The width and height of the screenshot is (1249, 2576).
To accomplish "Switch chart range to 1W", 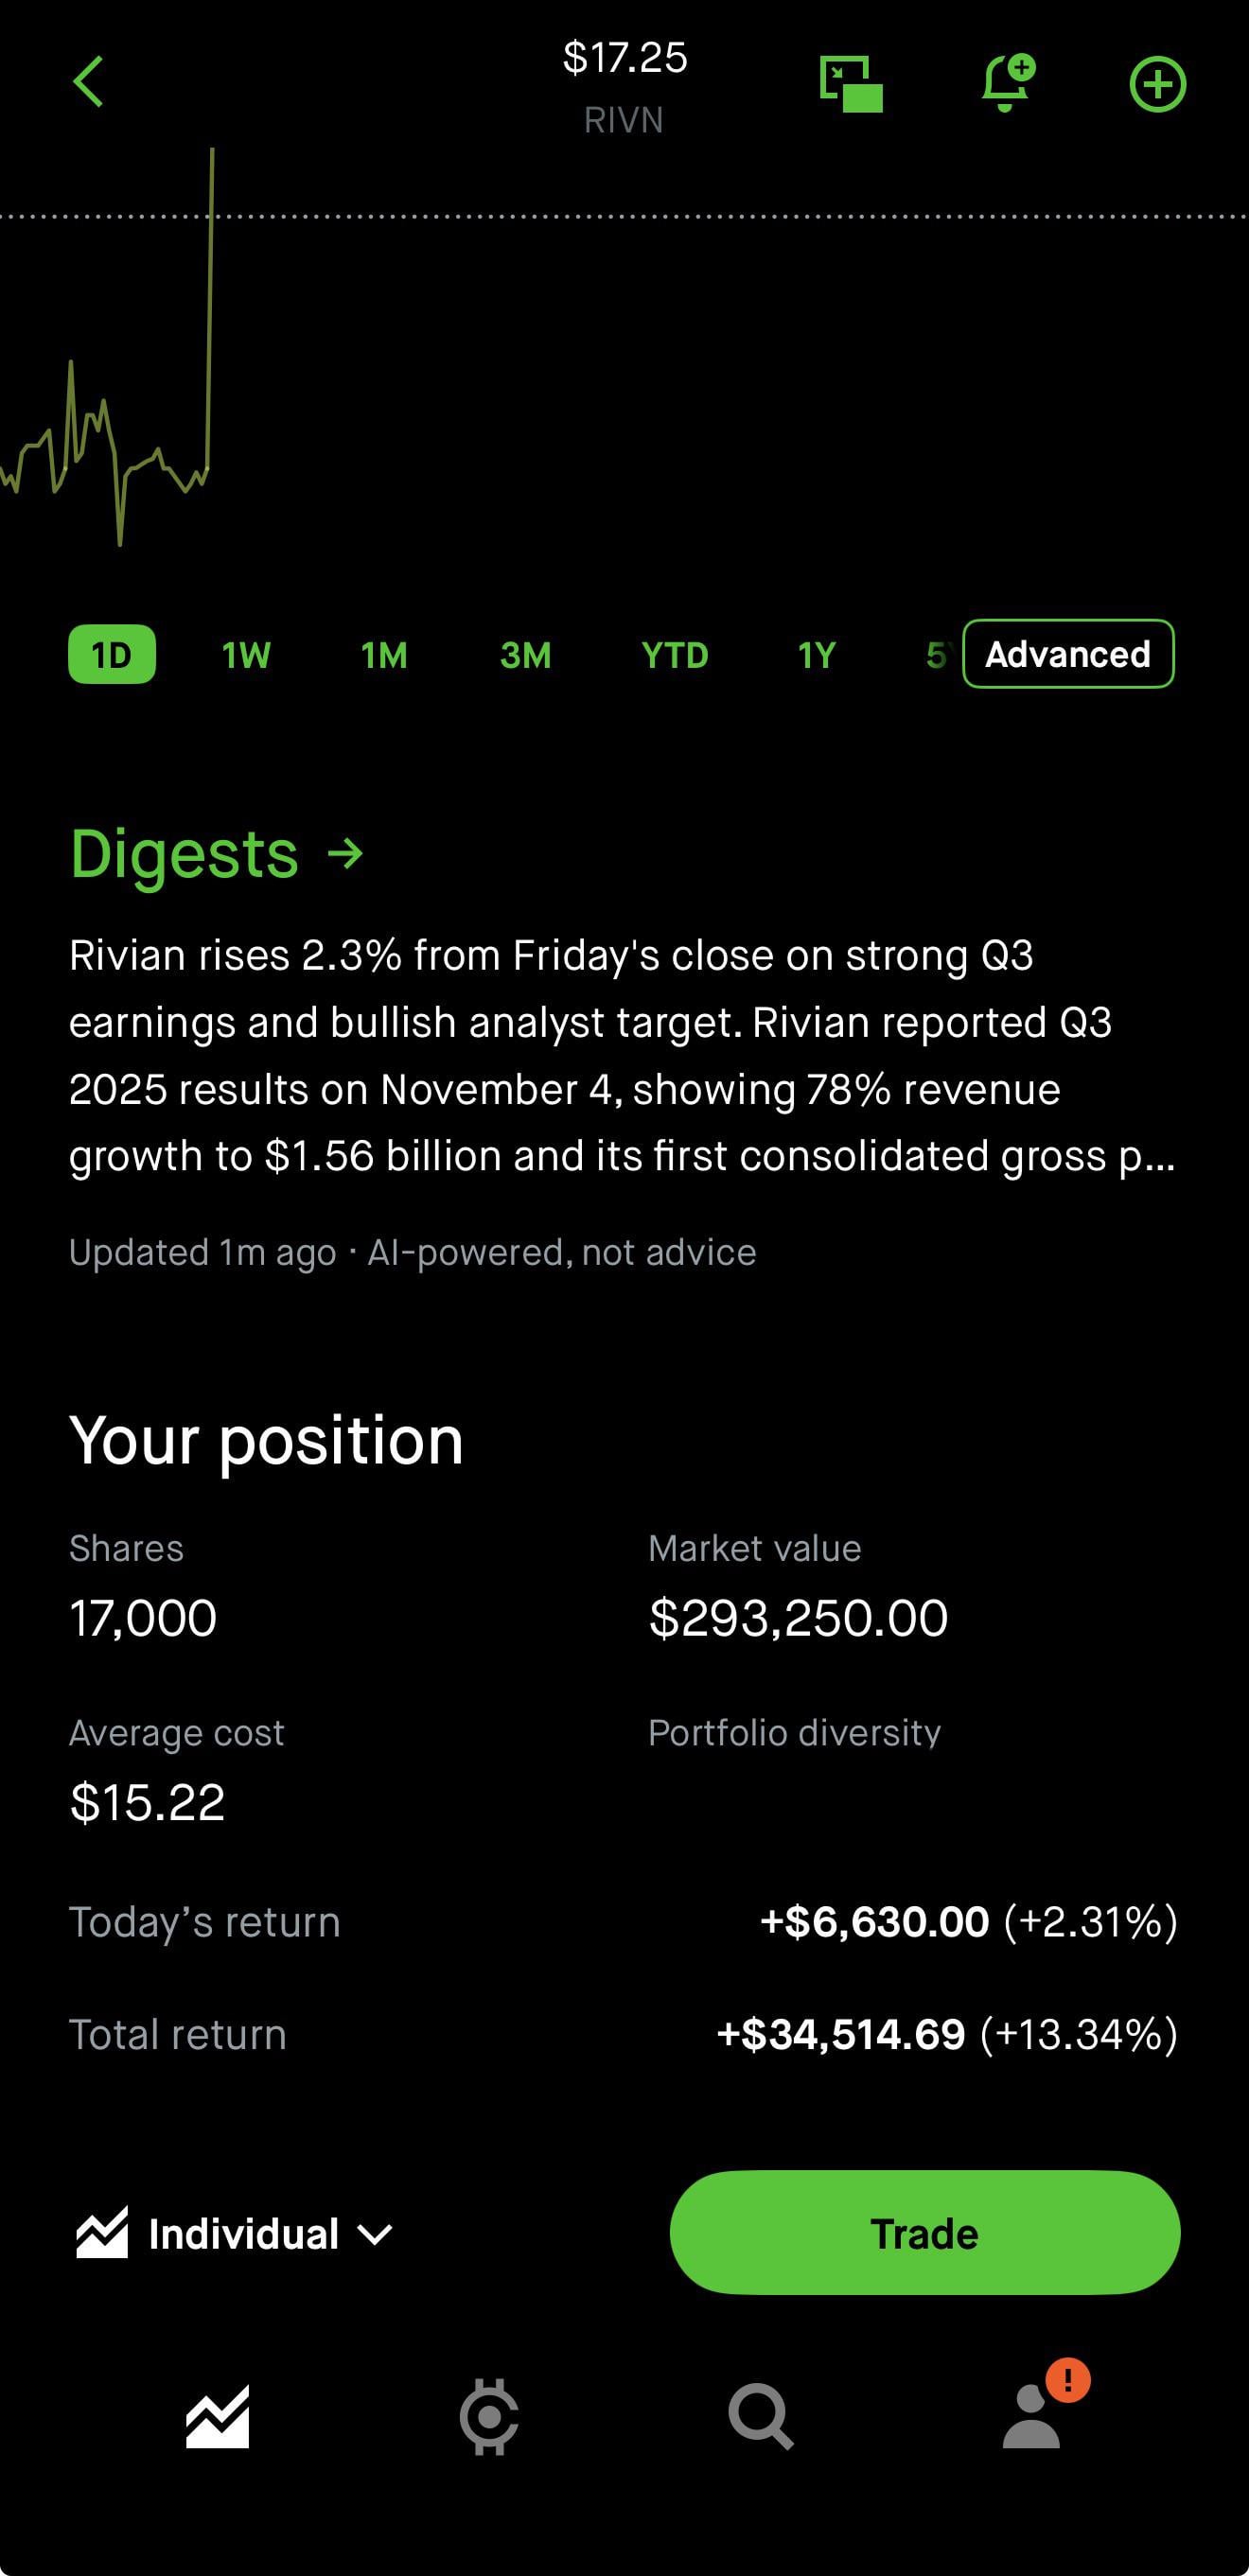I will (x=246, y=655).
